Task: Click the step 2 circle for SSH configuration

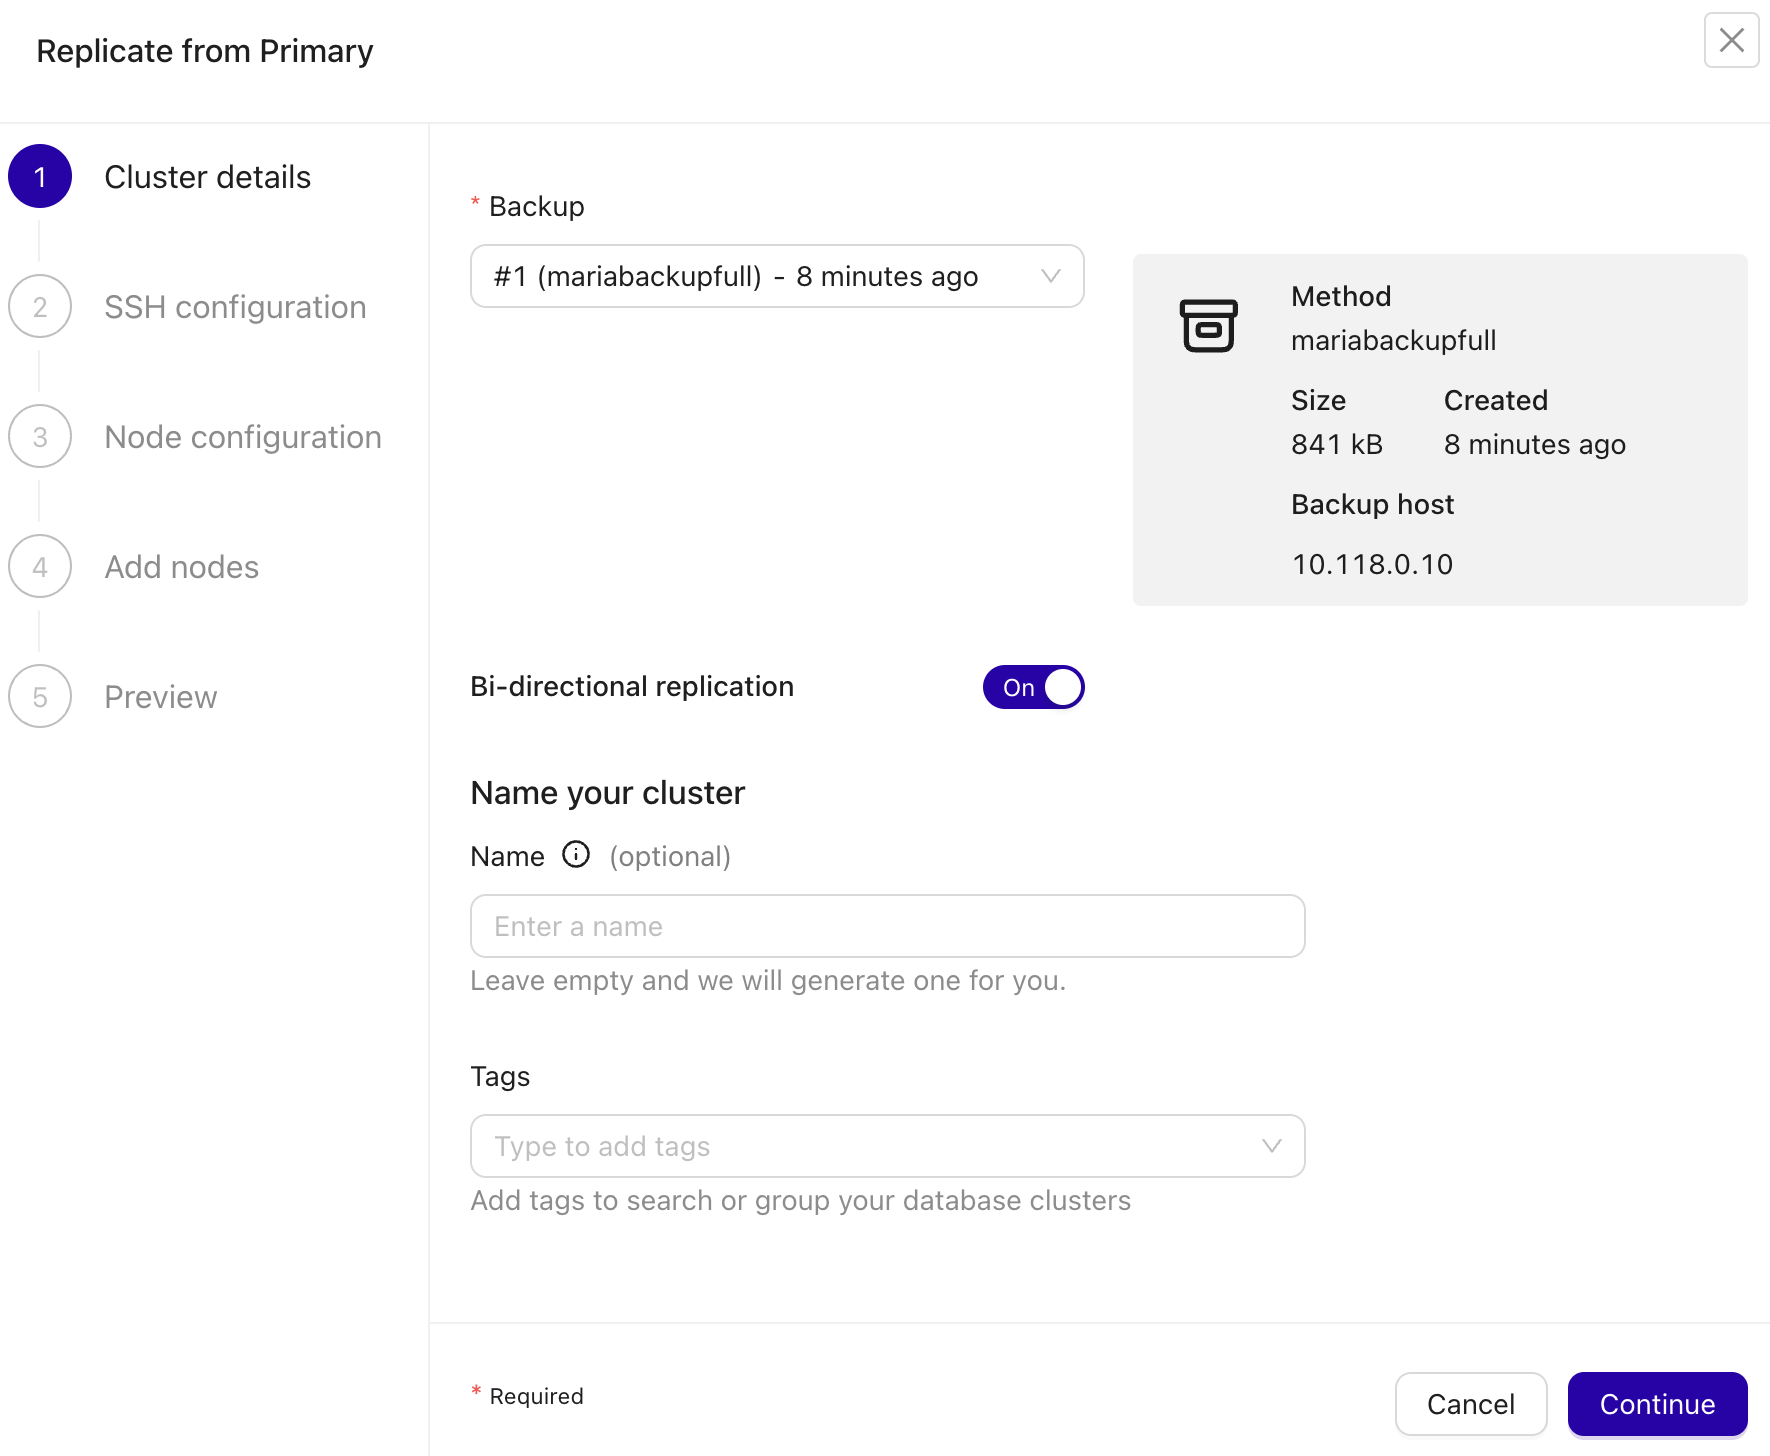Action: [40, 306]
